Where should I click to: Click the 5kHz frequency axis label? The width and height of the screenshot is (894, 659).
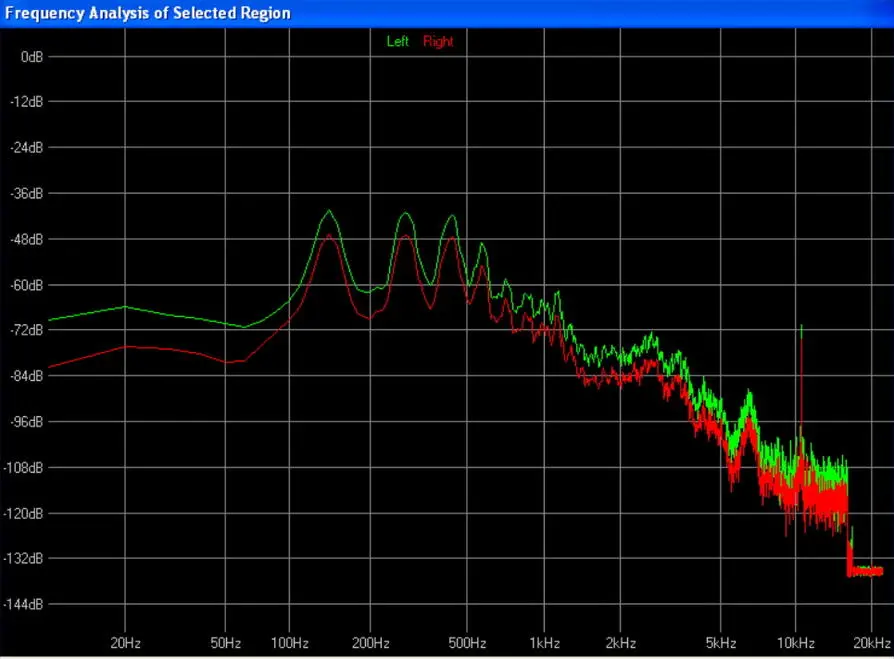pos(721,642)
